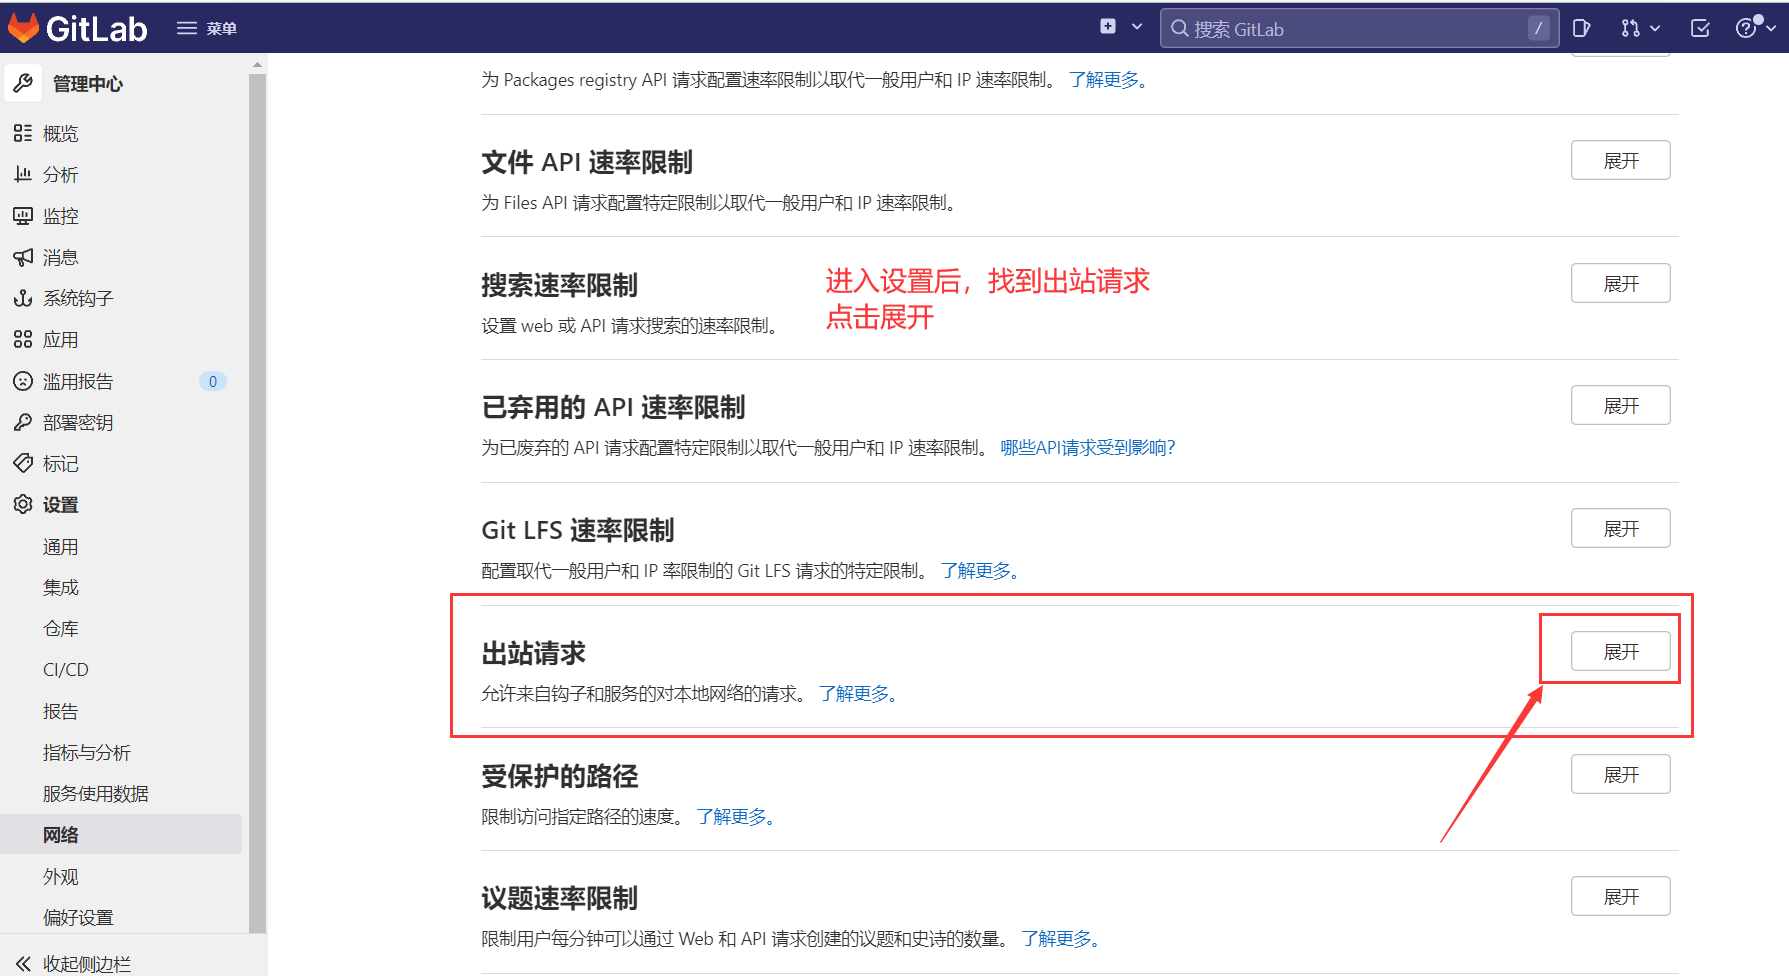Click the create new plus icon
Viewport: 1789px width, 976px height.
tap(1108, 27)
